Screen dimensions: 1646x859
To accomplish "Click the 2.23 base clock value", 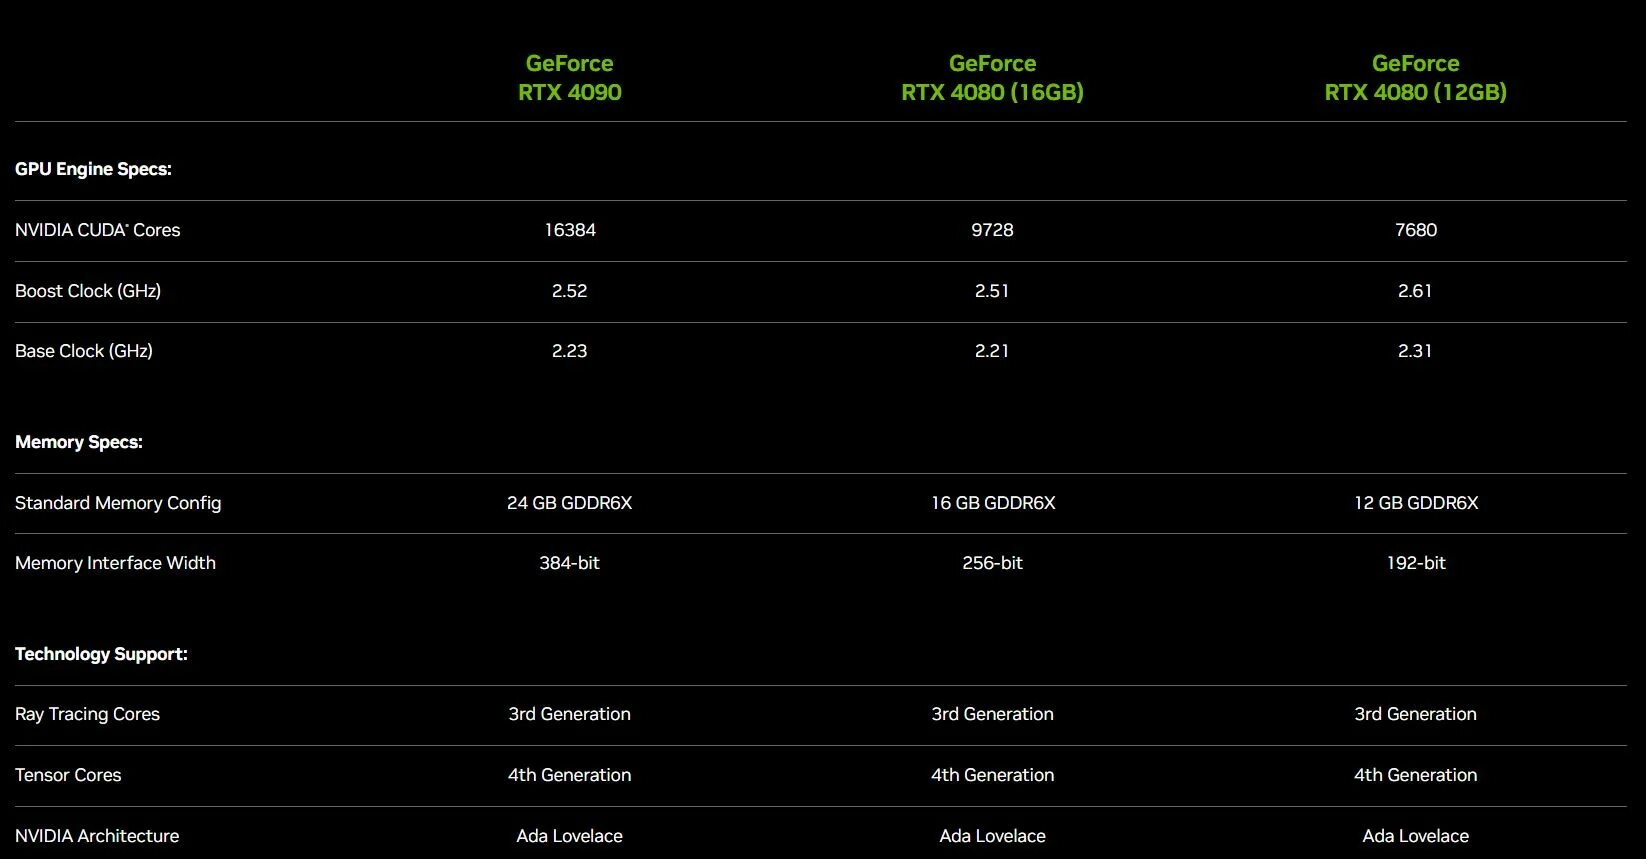I will pyautogui.click(x=570, y=351).
